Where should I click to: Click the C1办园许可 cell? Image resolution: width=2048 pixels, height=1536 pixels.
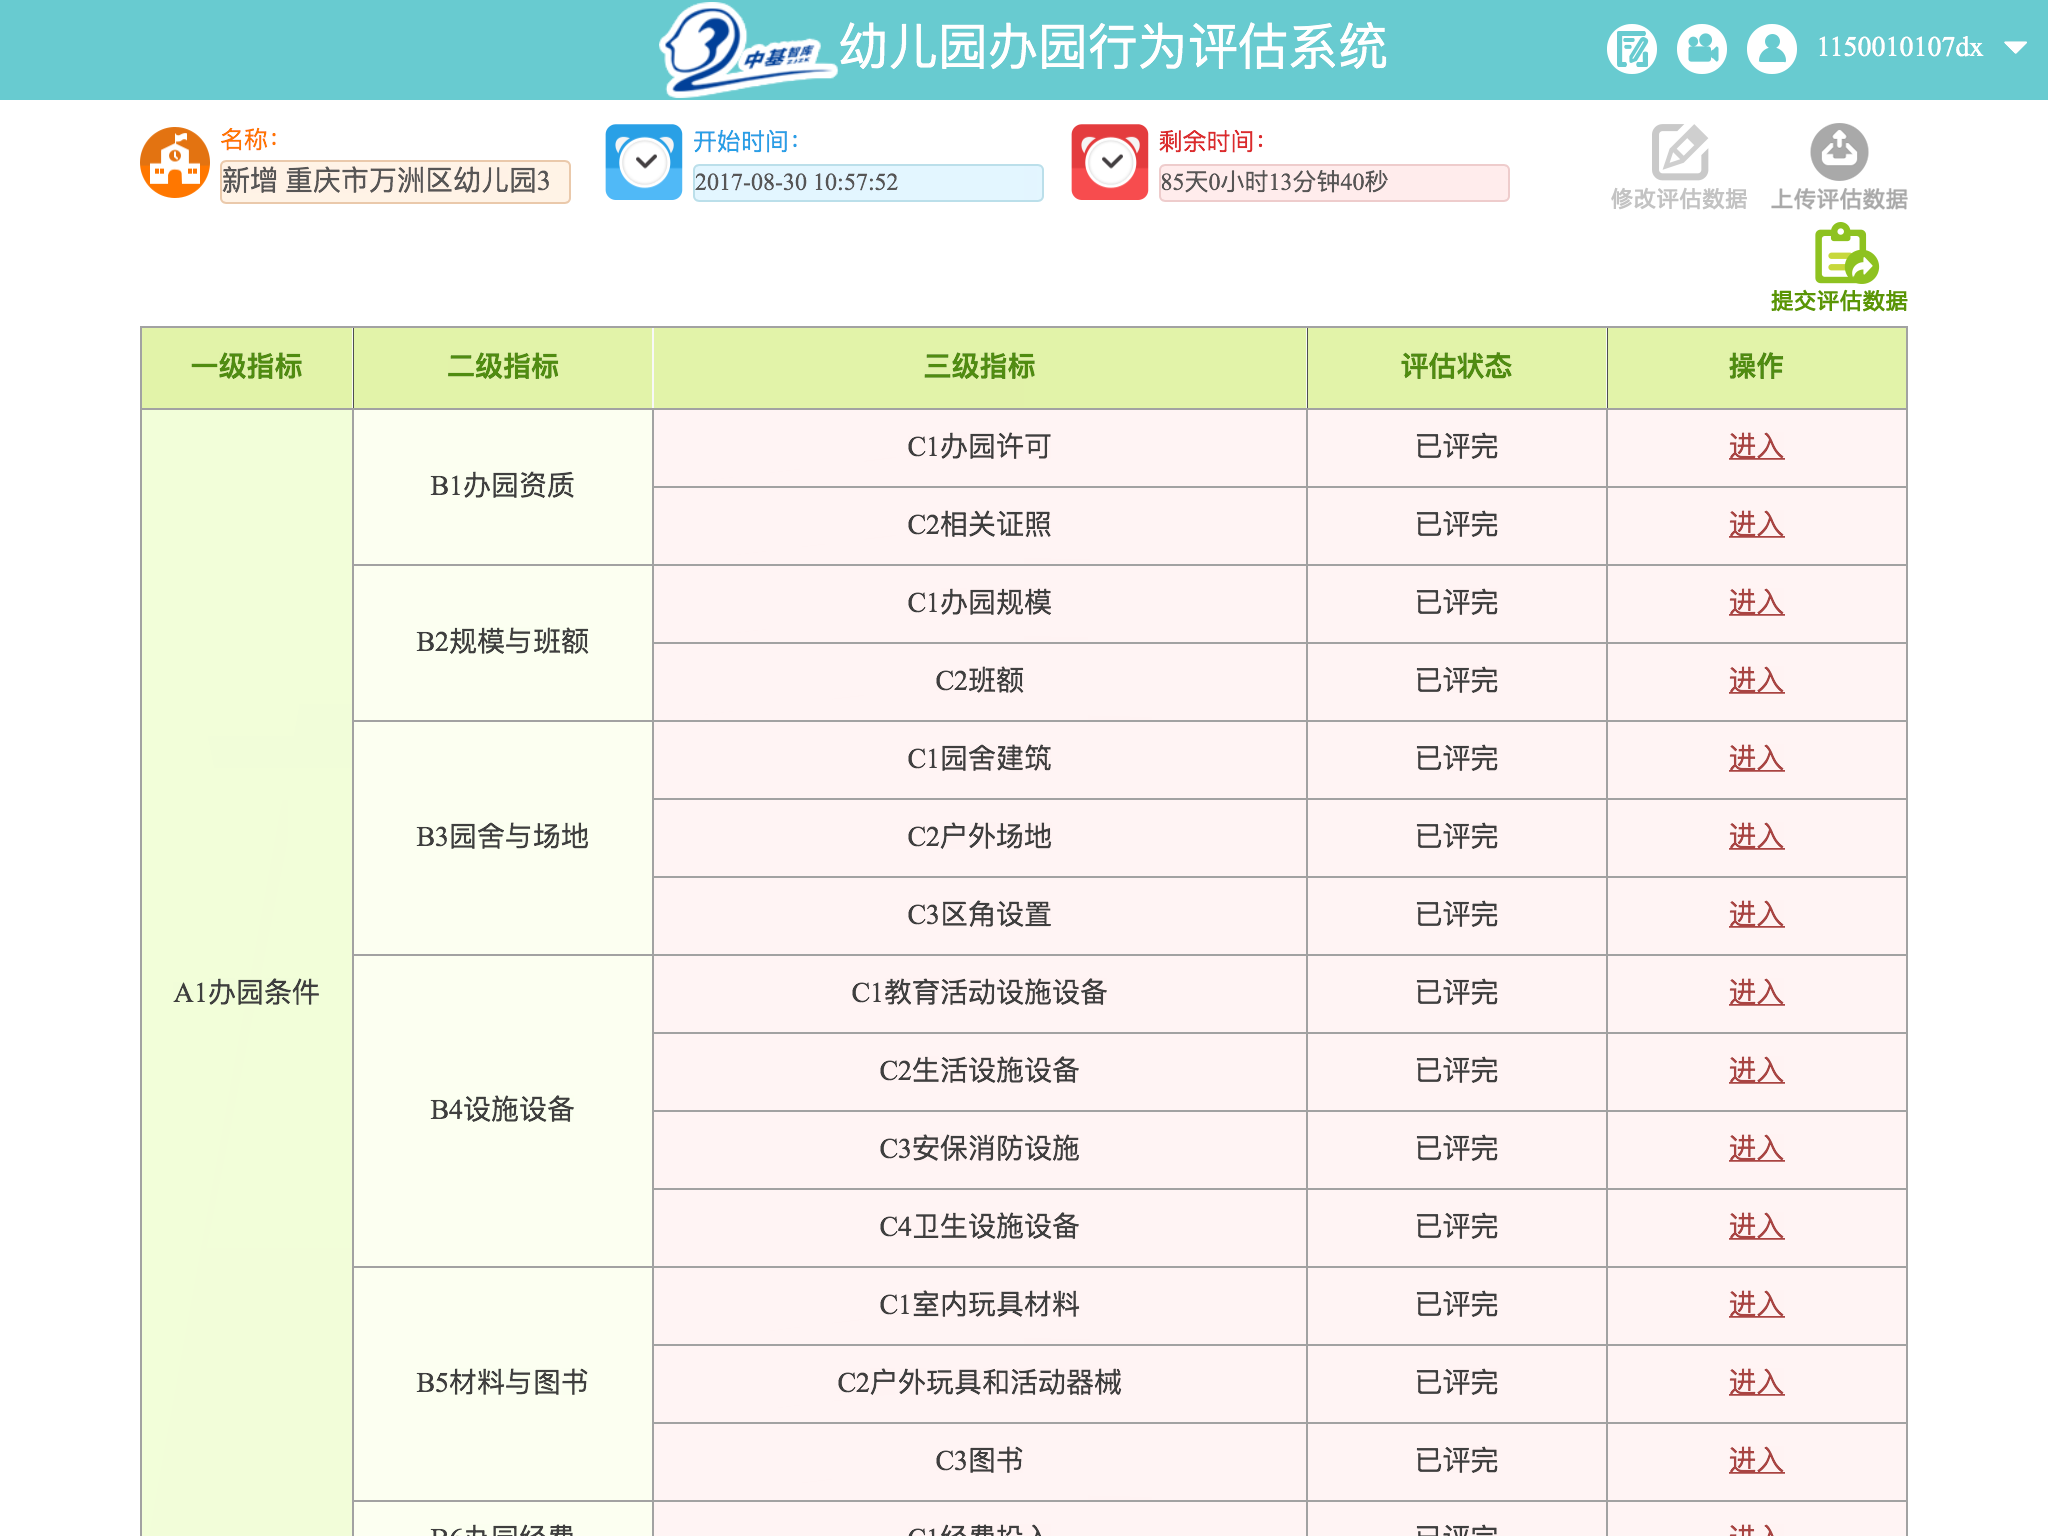coord(980,447)
